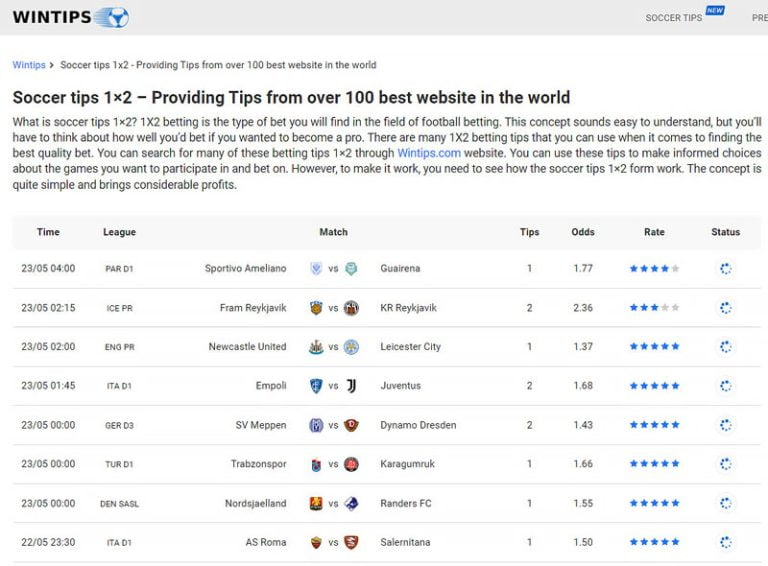This screenshot has width=768, height=566.
Task: Click the TUR D1 league label
Action: [x=120, y=464]
